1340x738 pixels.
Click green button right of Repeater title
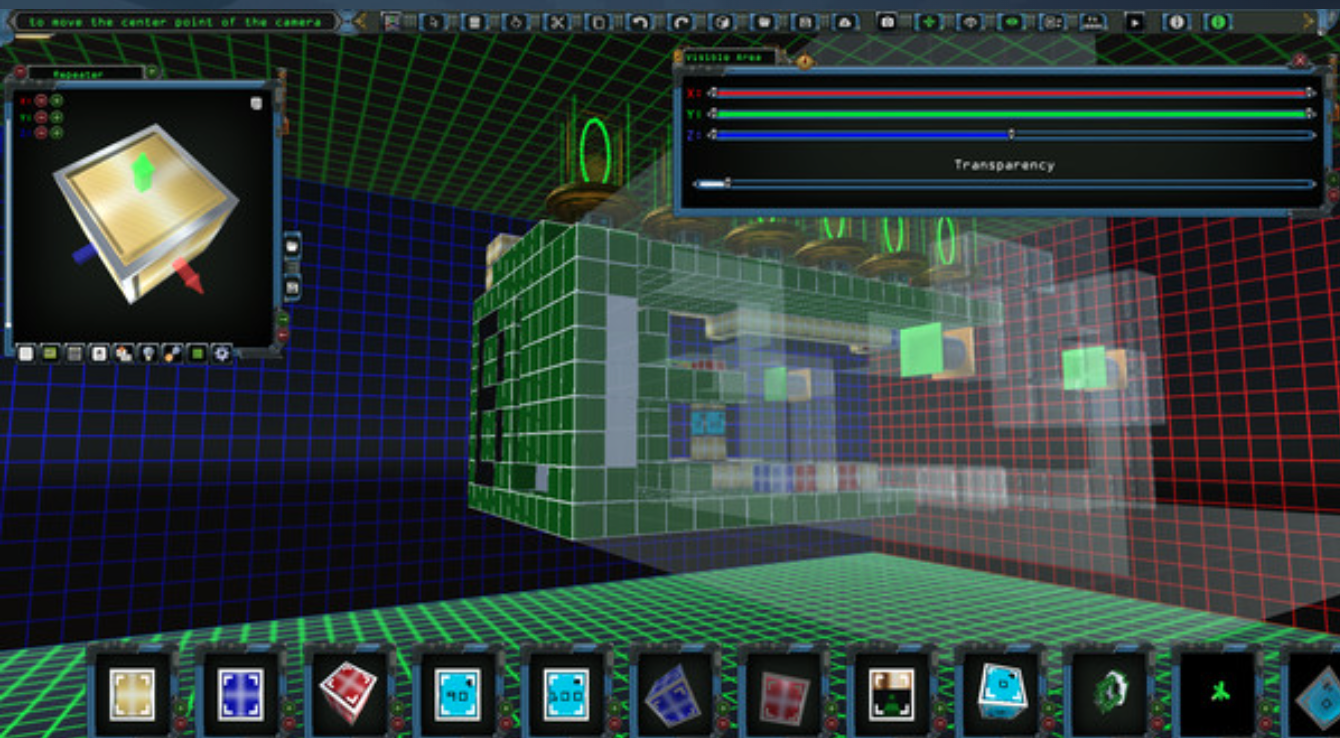tap(151, 72)
